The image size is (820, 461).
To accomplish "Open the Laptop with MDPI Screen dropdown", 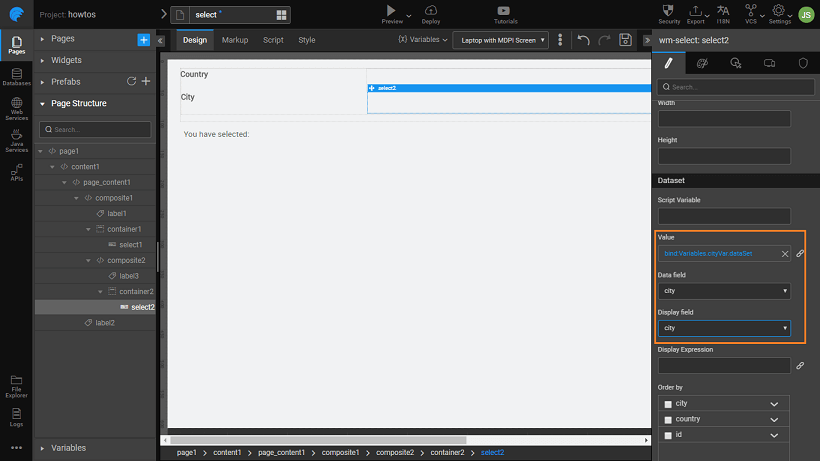I will (x=500, y=40).
